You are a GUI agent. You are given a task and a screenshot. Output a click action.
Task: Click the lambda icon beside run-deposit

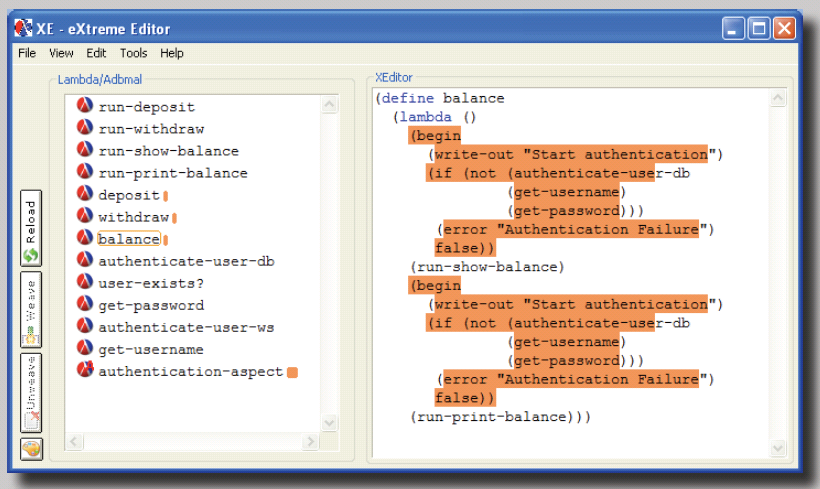click(x=85, y=107)
